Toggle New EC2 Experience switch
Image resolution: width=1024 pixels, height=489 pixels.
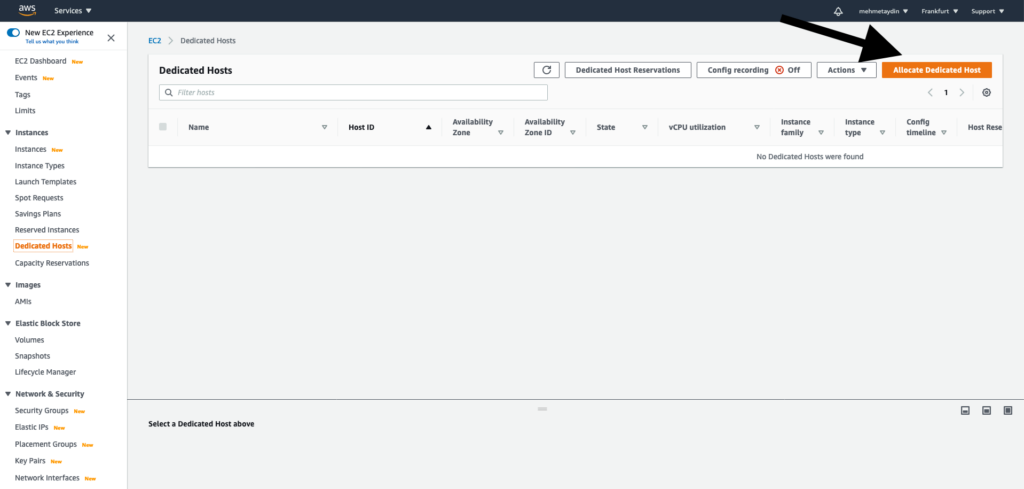pyautogui.click(x=14, y=33)
